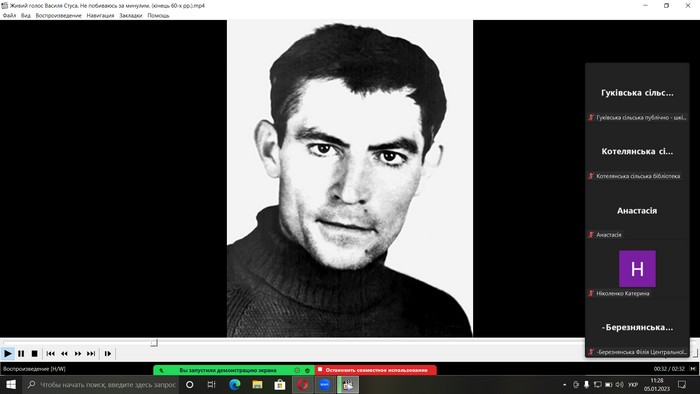Image resolution: width=700 pixels, height=394 pixels.
Task: Click the Play button in the player
Action: click(8, 353)
